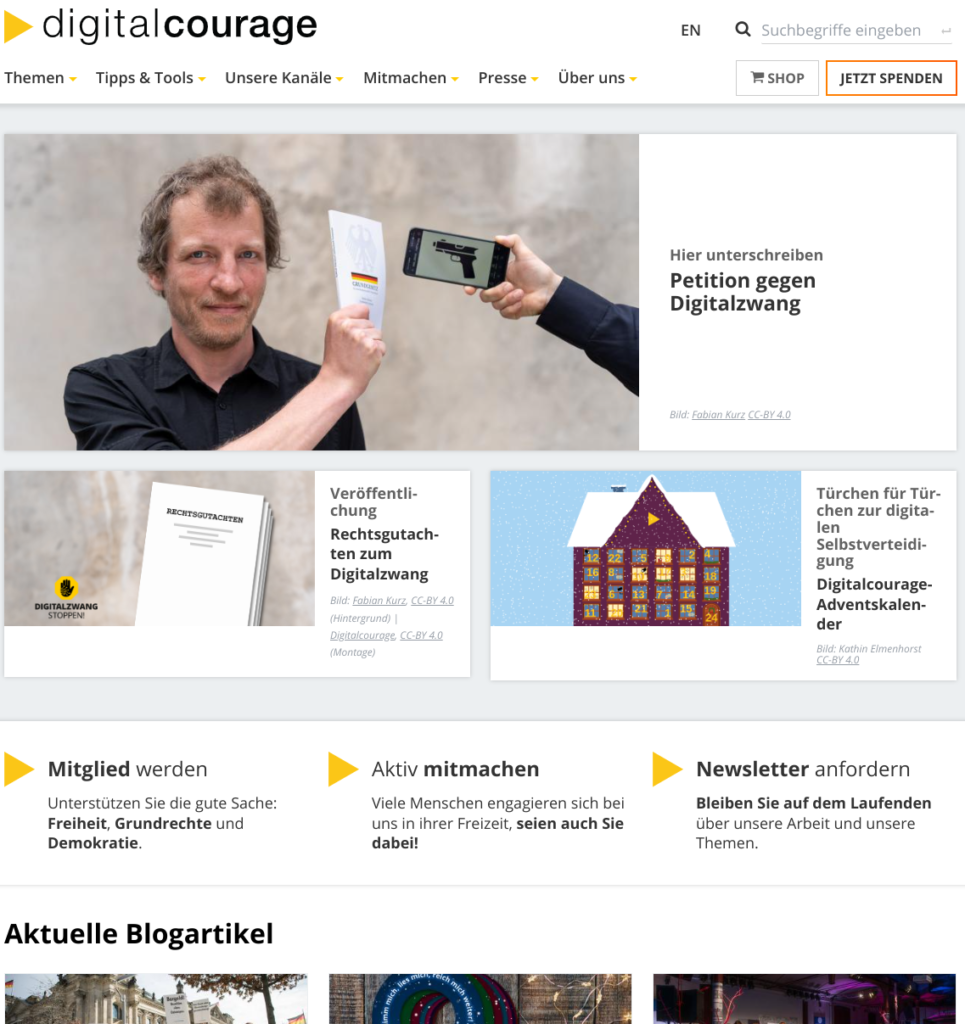The image size is (965, 1024).
Task: Open the Mitmachen dropdown menu
Action: click(411, 78)
